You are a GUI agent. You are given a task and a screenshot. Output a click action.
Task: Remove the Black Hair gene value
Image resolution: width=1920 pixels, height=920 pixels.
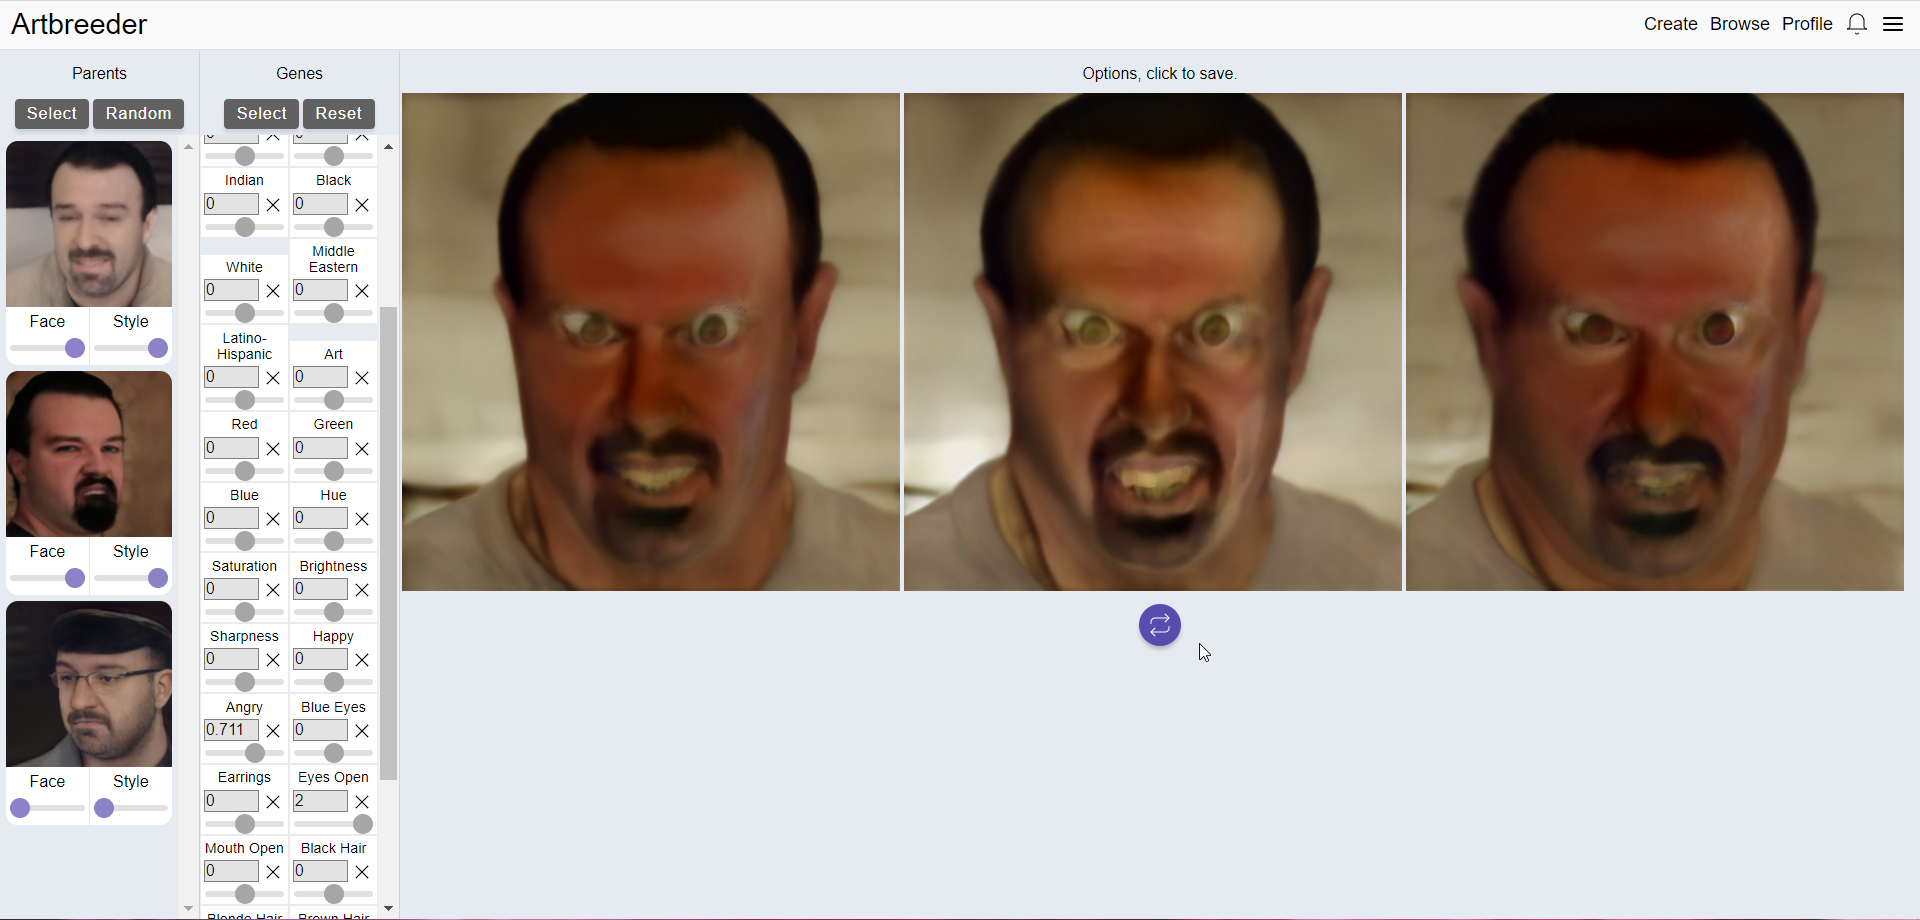362,872
